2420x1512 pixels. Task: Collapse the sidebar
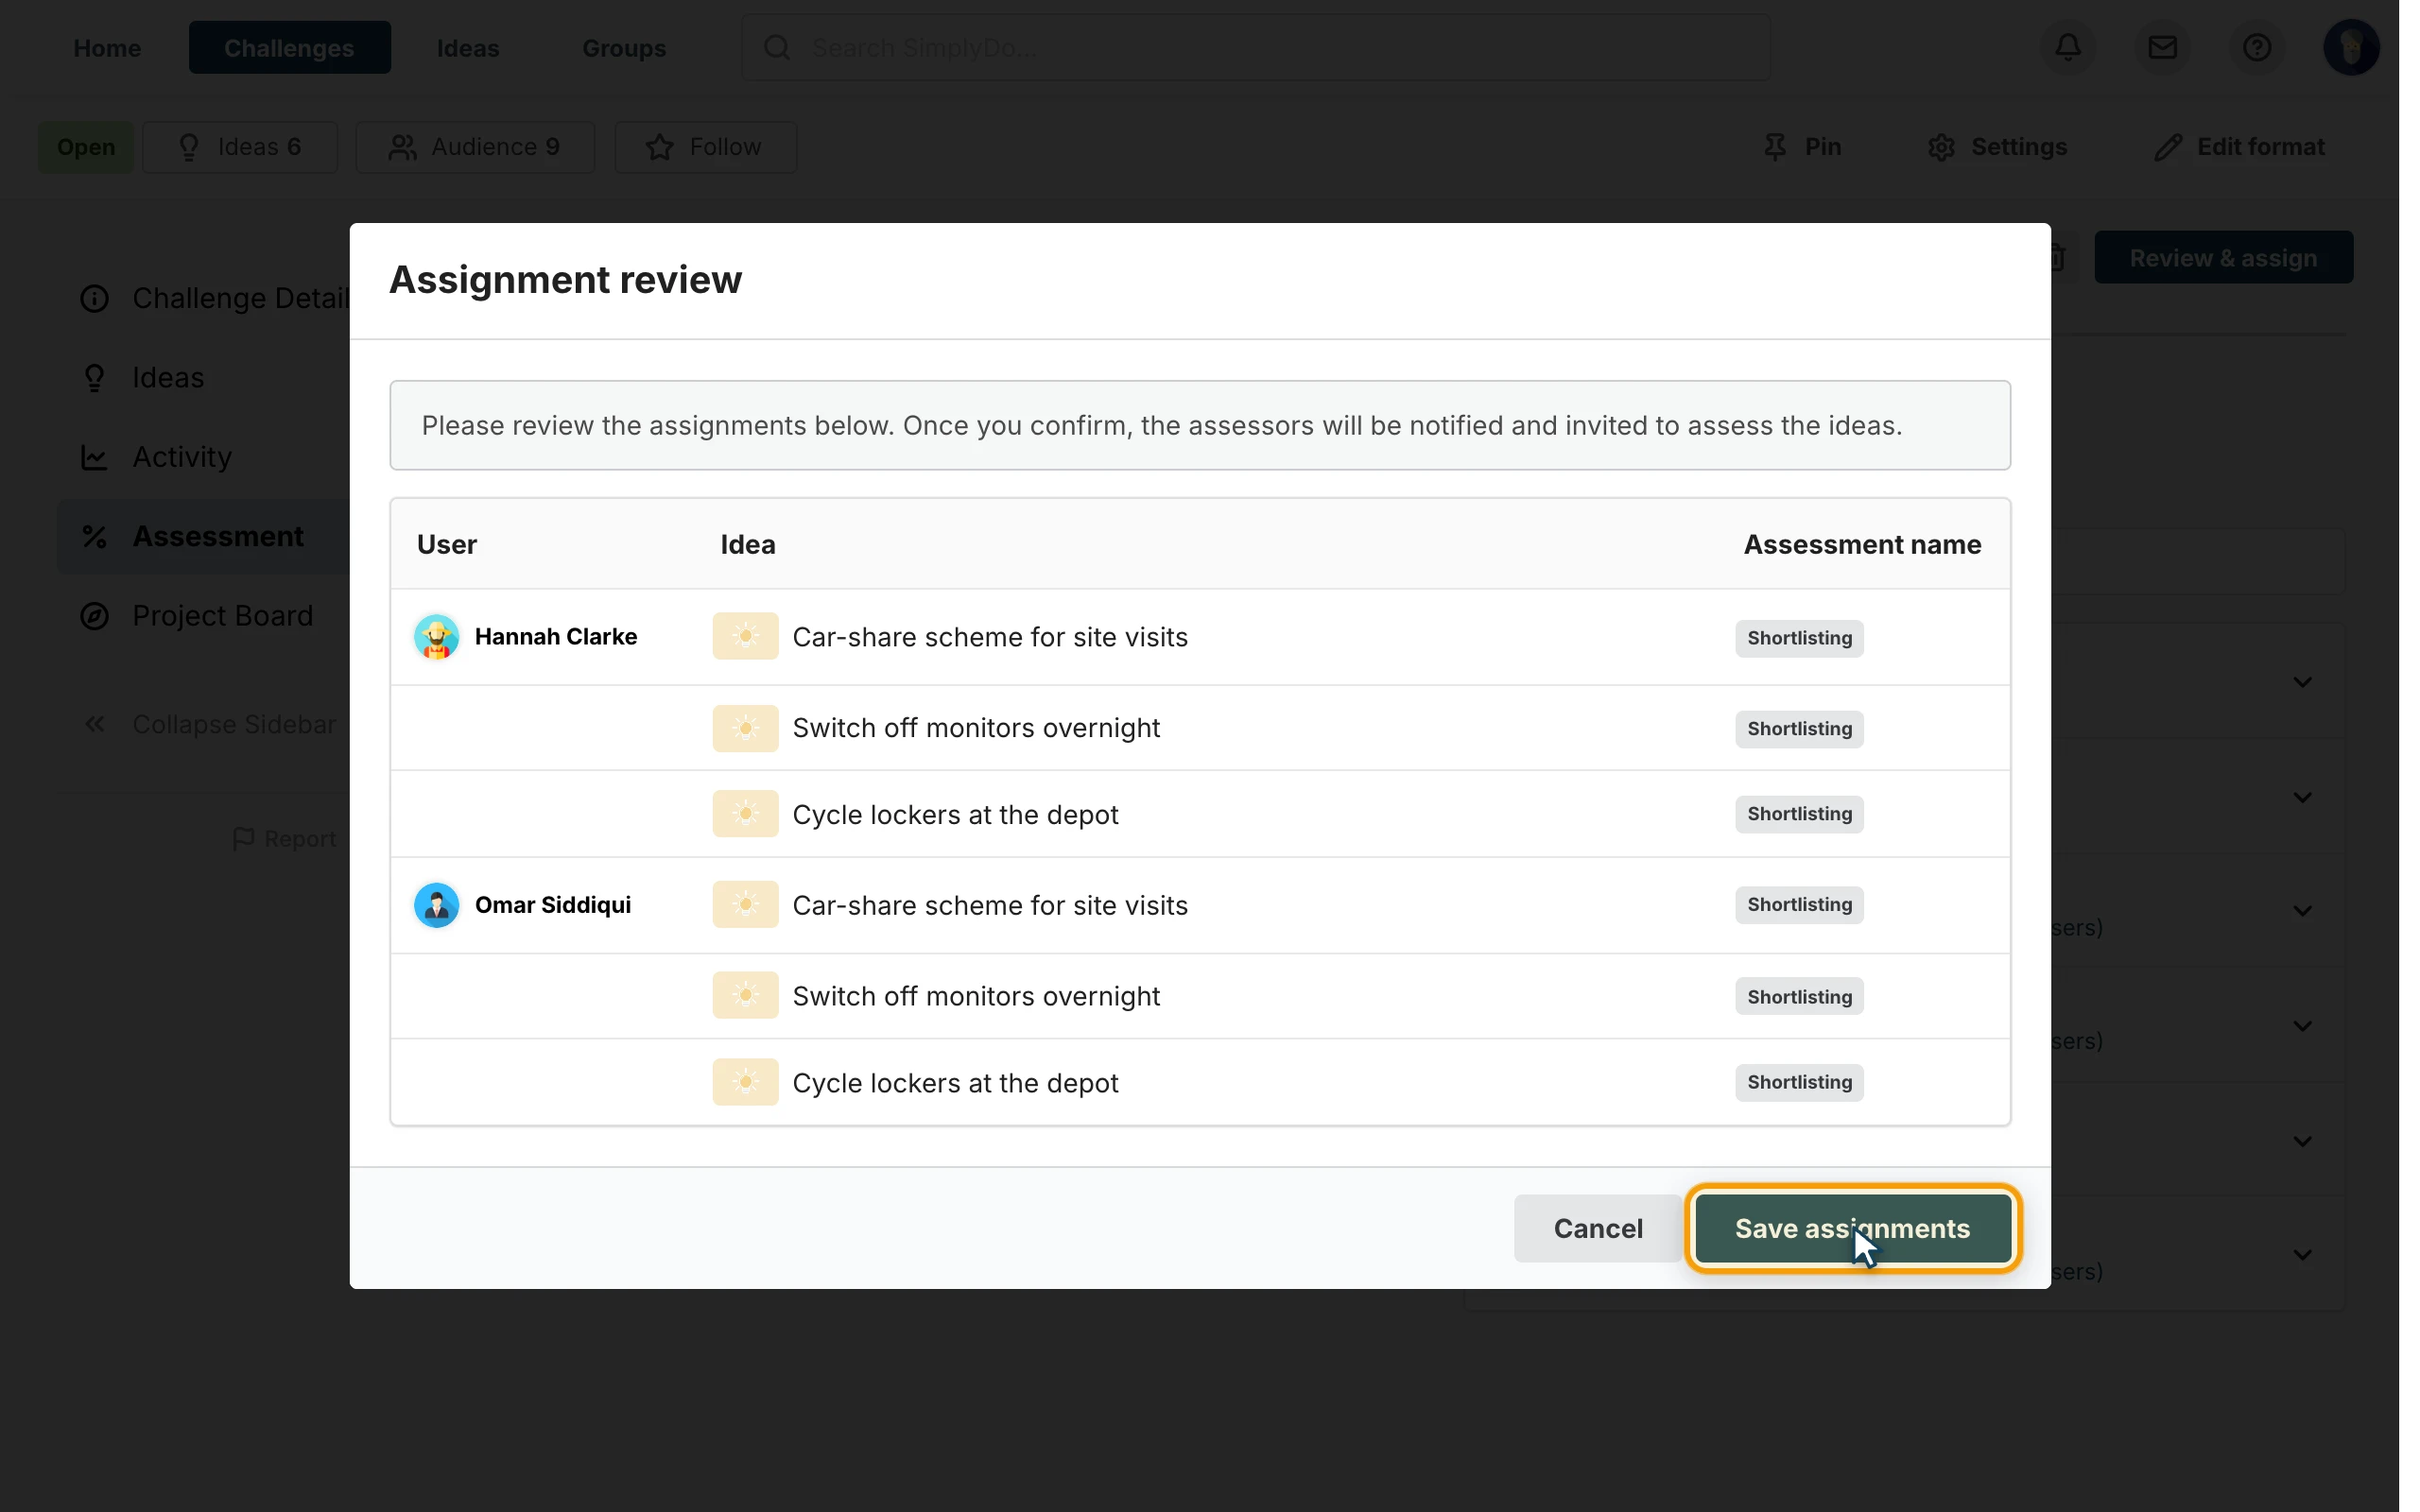209,724
